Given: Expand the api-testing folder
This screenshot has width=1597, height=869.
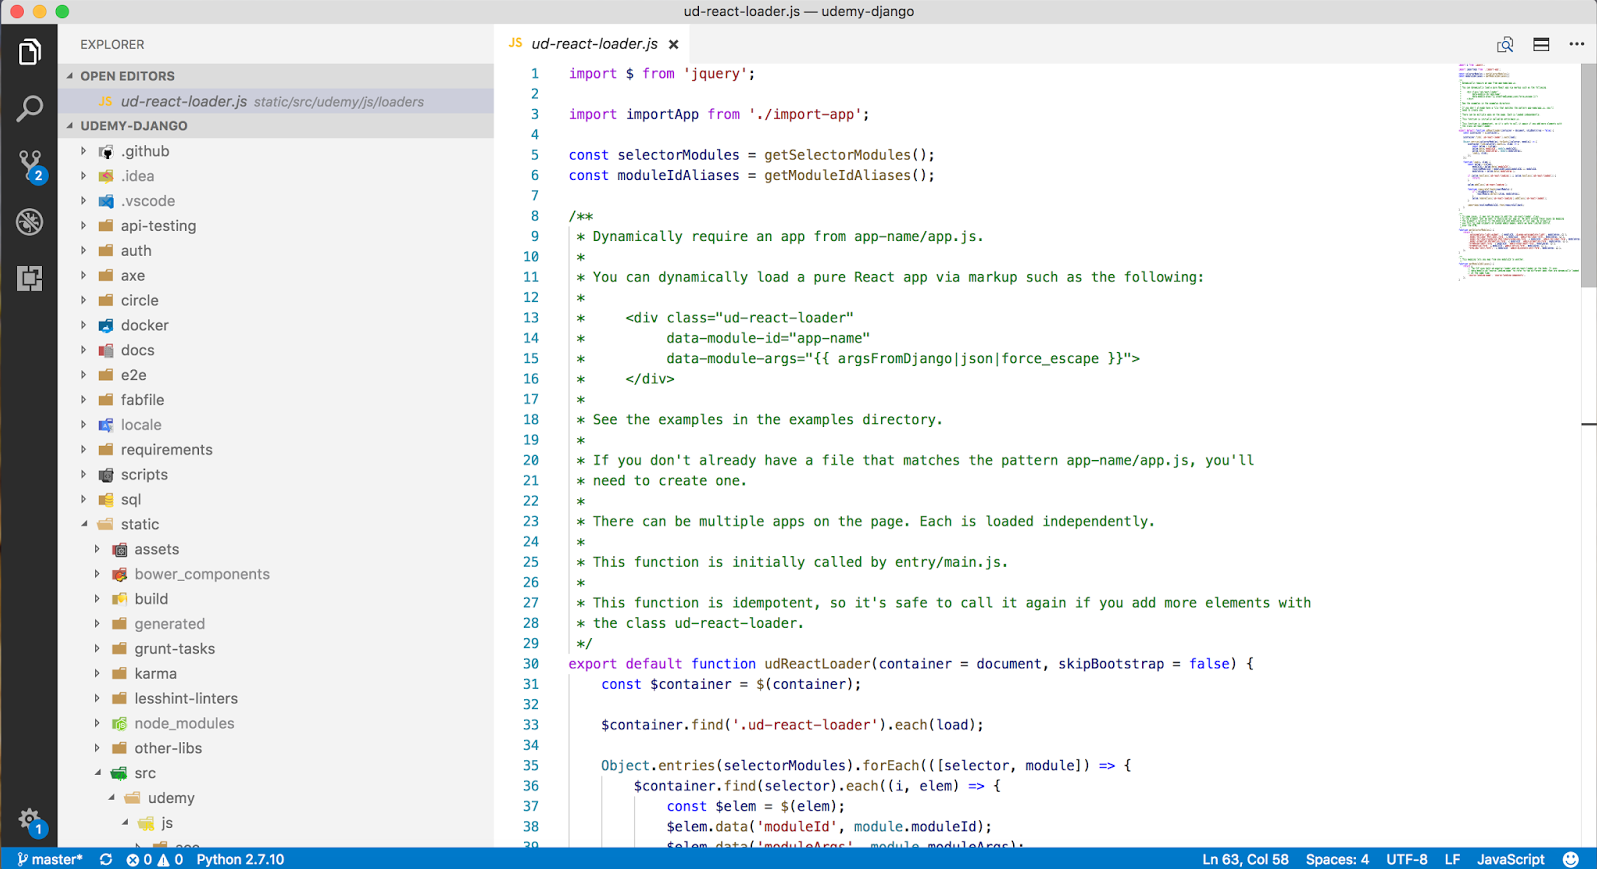Looking at the screenshot, I should (158, 226).
